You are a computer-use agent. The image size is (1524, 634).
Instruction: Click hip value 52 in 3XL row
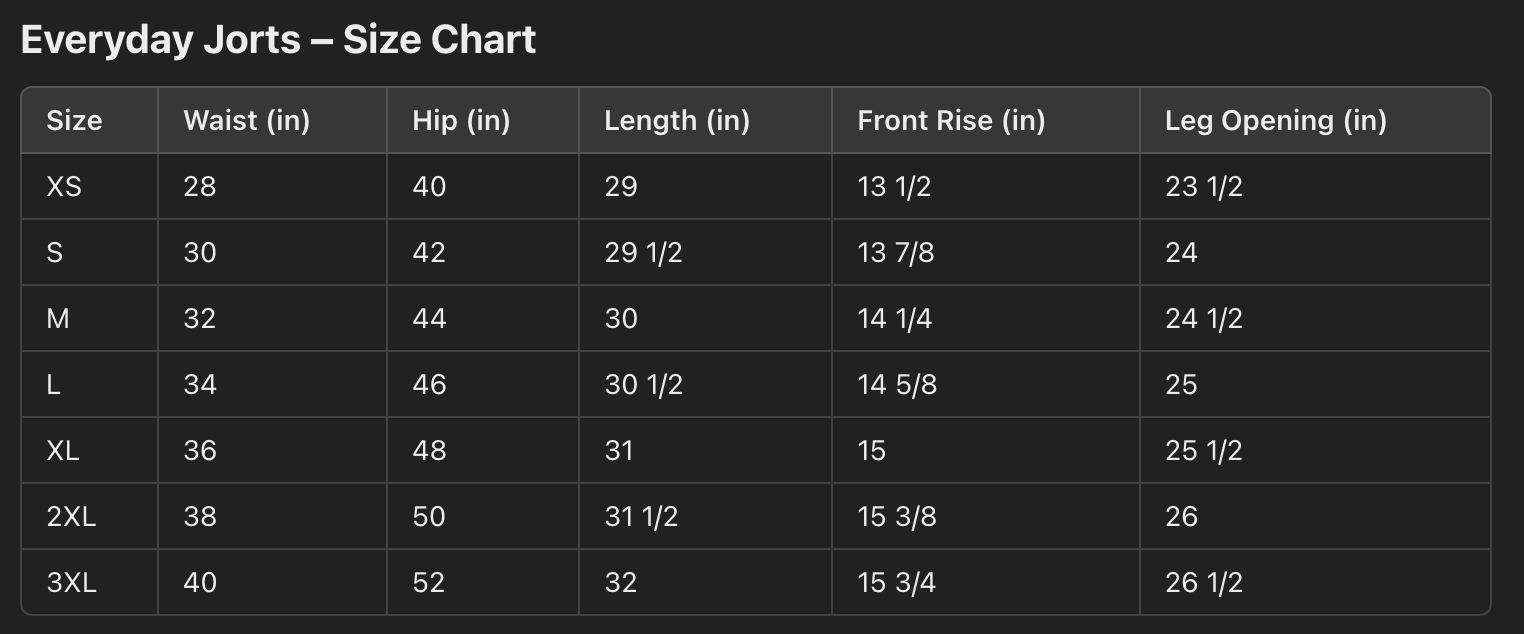(x=428, y=582)
